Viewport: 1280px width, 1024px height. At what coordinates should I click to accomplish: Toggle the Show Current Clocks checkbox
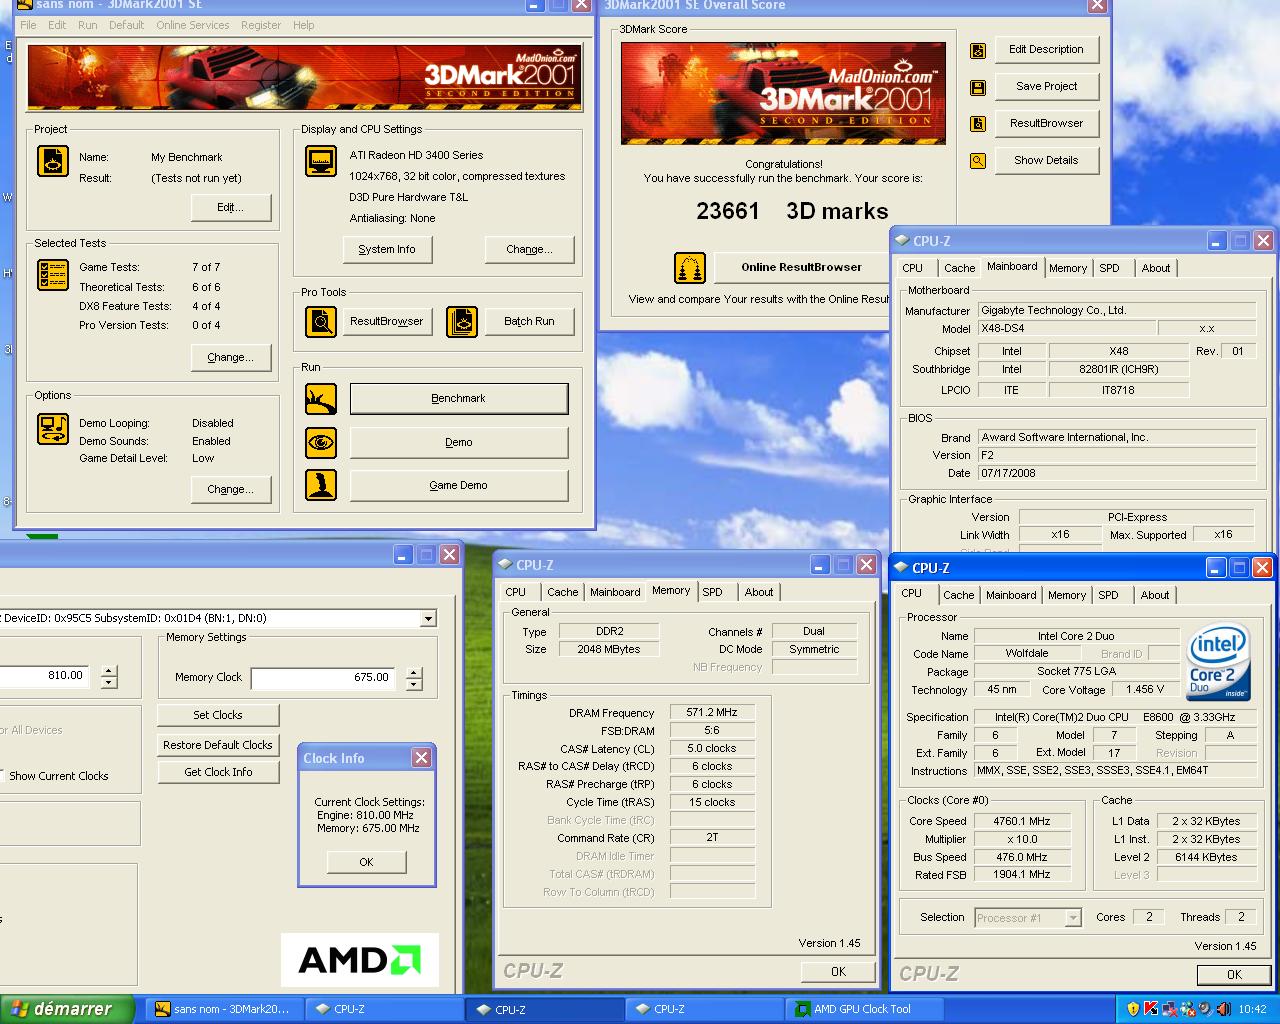pos(2,776)
